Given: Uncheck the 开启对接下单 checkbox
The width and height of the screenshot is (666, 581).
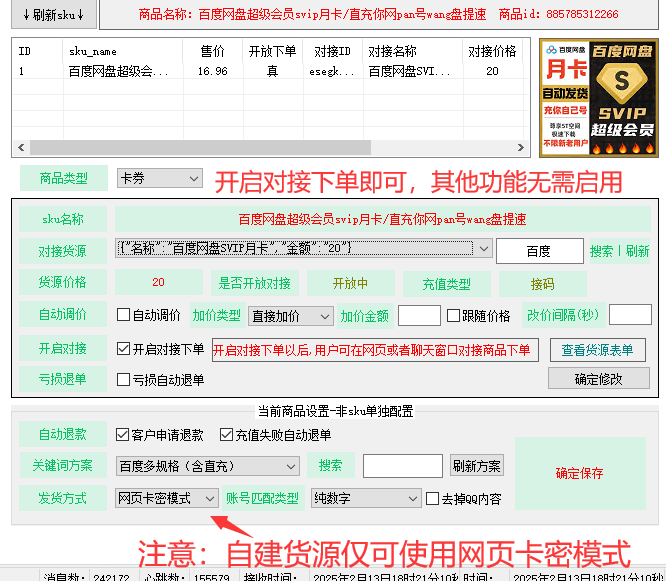Looking at the screenshot, I should pyautogui.click(x=123, y=349).
